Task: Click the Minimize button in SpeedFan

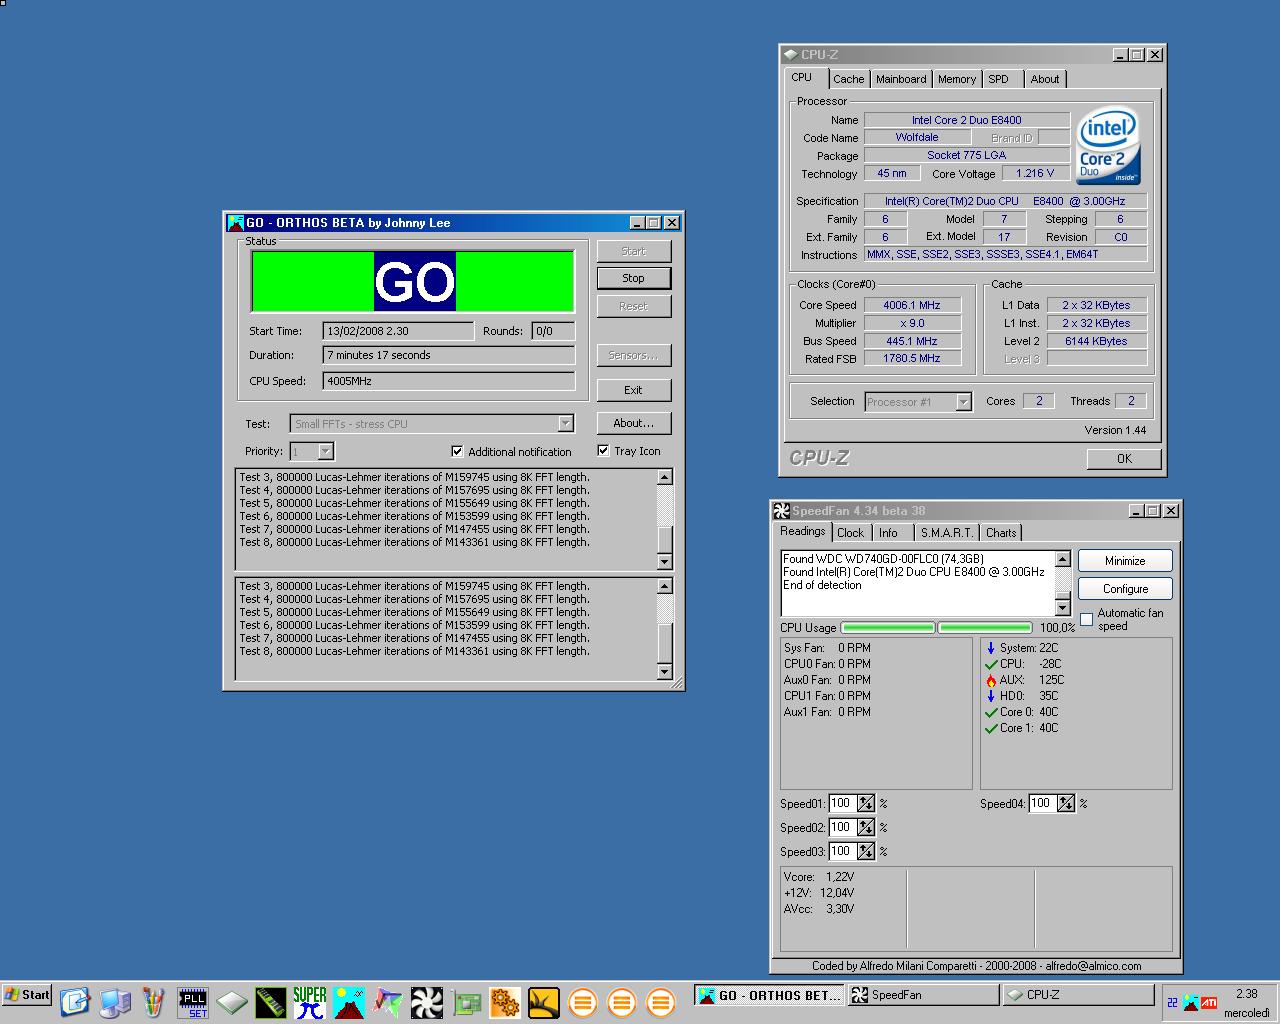Action: point(1125,561)
